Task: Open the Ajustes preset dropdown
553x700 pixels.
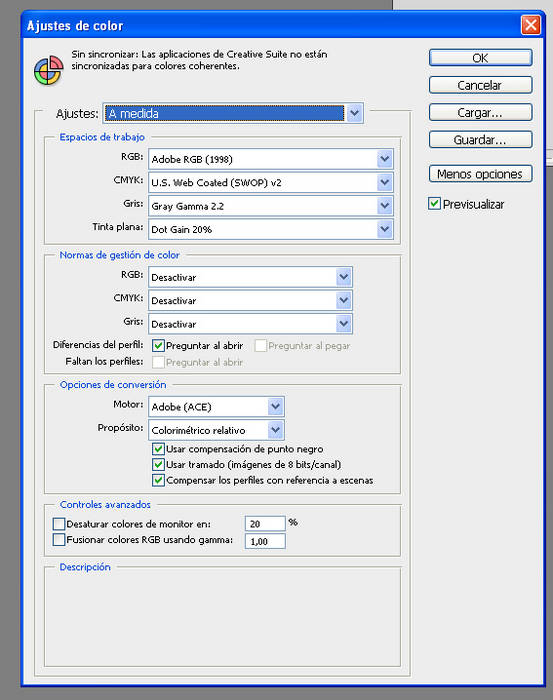Action: 233,113
